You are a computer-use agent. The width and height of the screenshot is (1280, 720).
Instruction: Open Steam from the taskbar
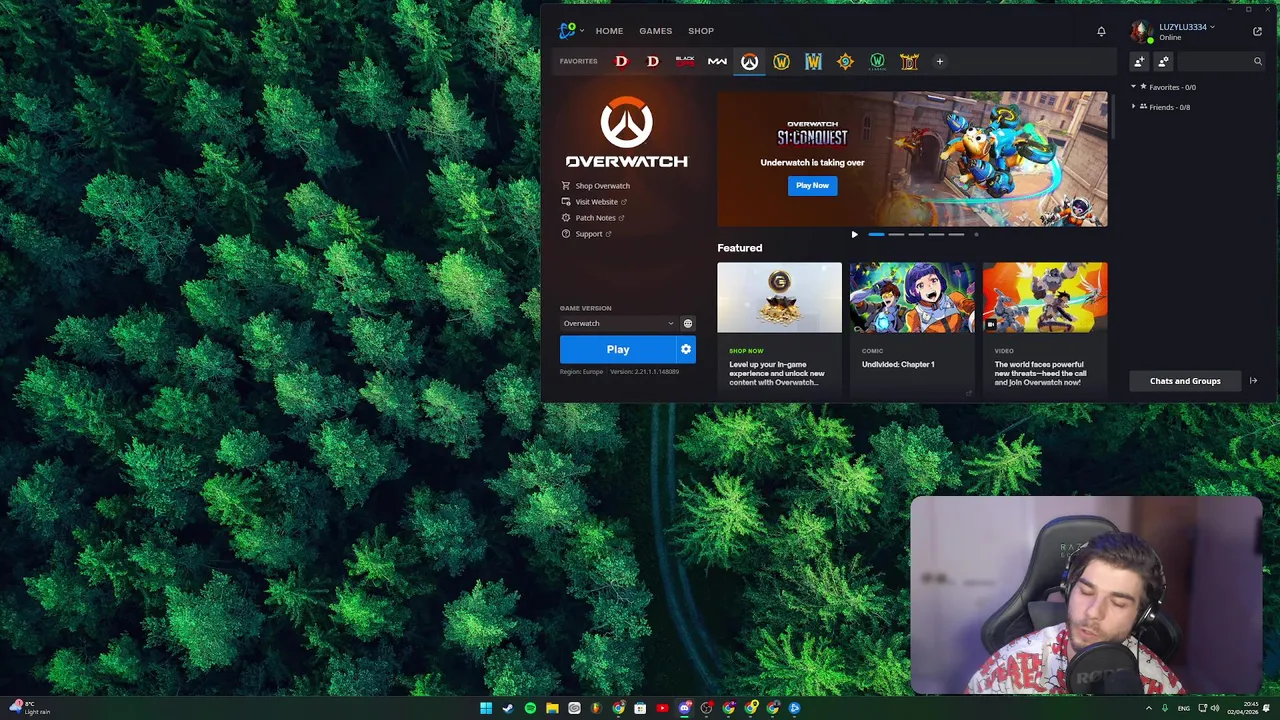[508, 708]
